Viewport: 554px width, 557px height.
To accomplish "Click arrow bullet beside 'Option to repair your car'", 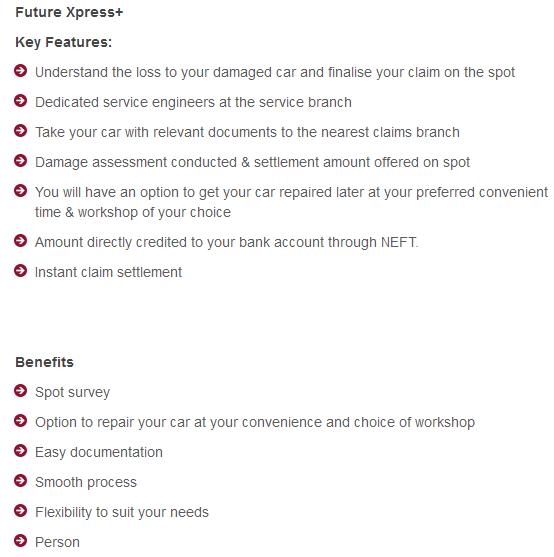I will tap(21, 421).
